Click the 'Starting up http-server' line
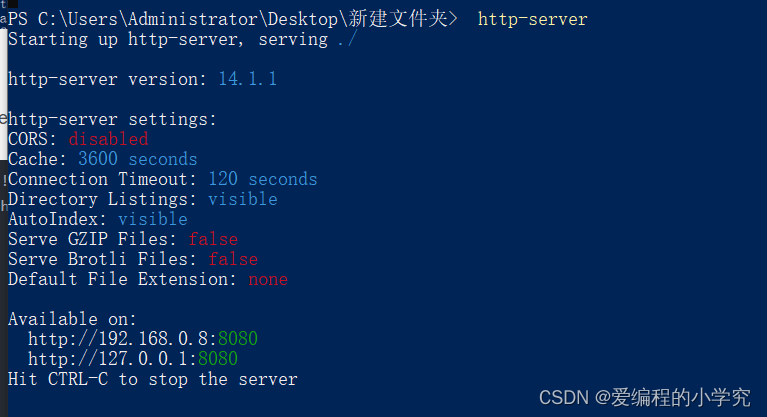The height and width of the screenshot is (417, 767). pyautogui.click(x=182, y=39)
